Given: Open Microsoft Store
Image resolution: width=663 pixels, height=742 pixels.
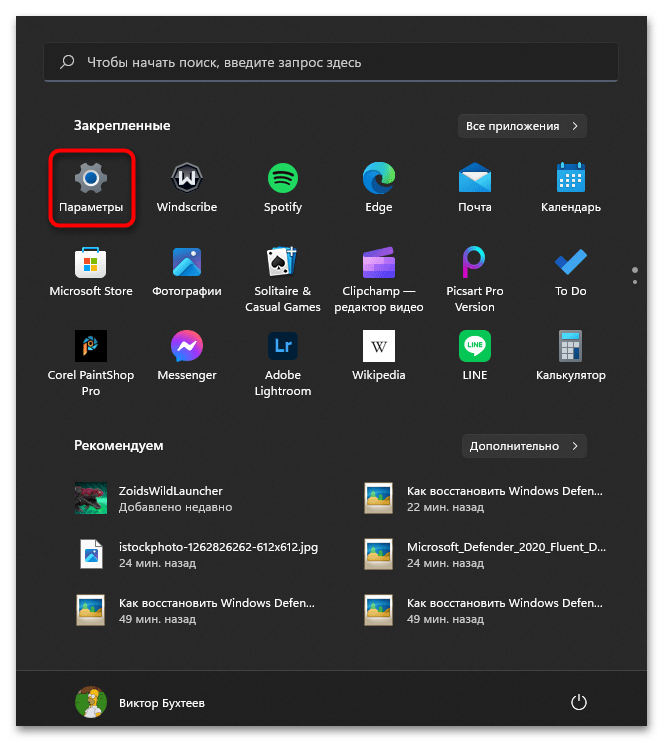Looking at the screenshot, I should (91, 272).
